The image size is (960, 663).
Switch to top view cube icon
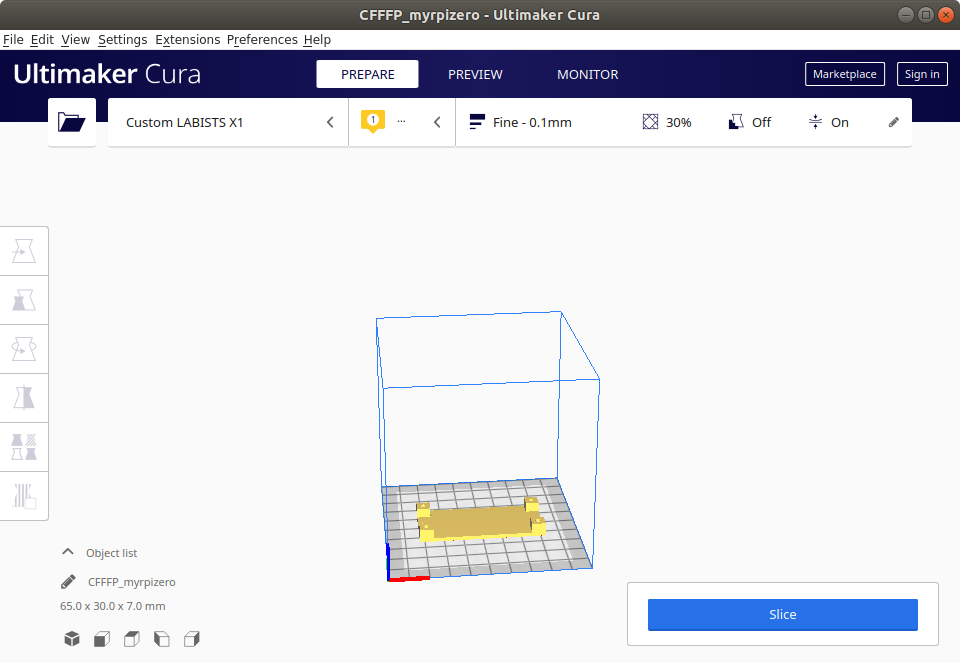tap(132, 639)
